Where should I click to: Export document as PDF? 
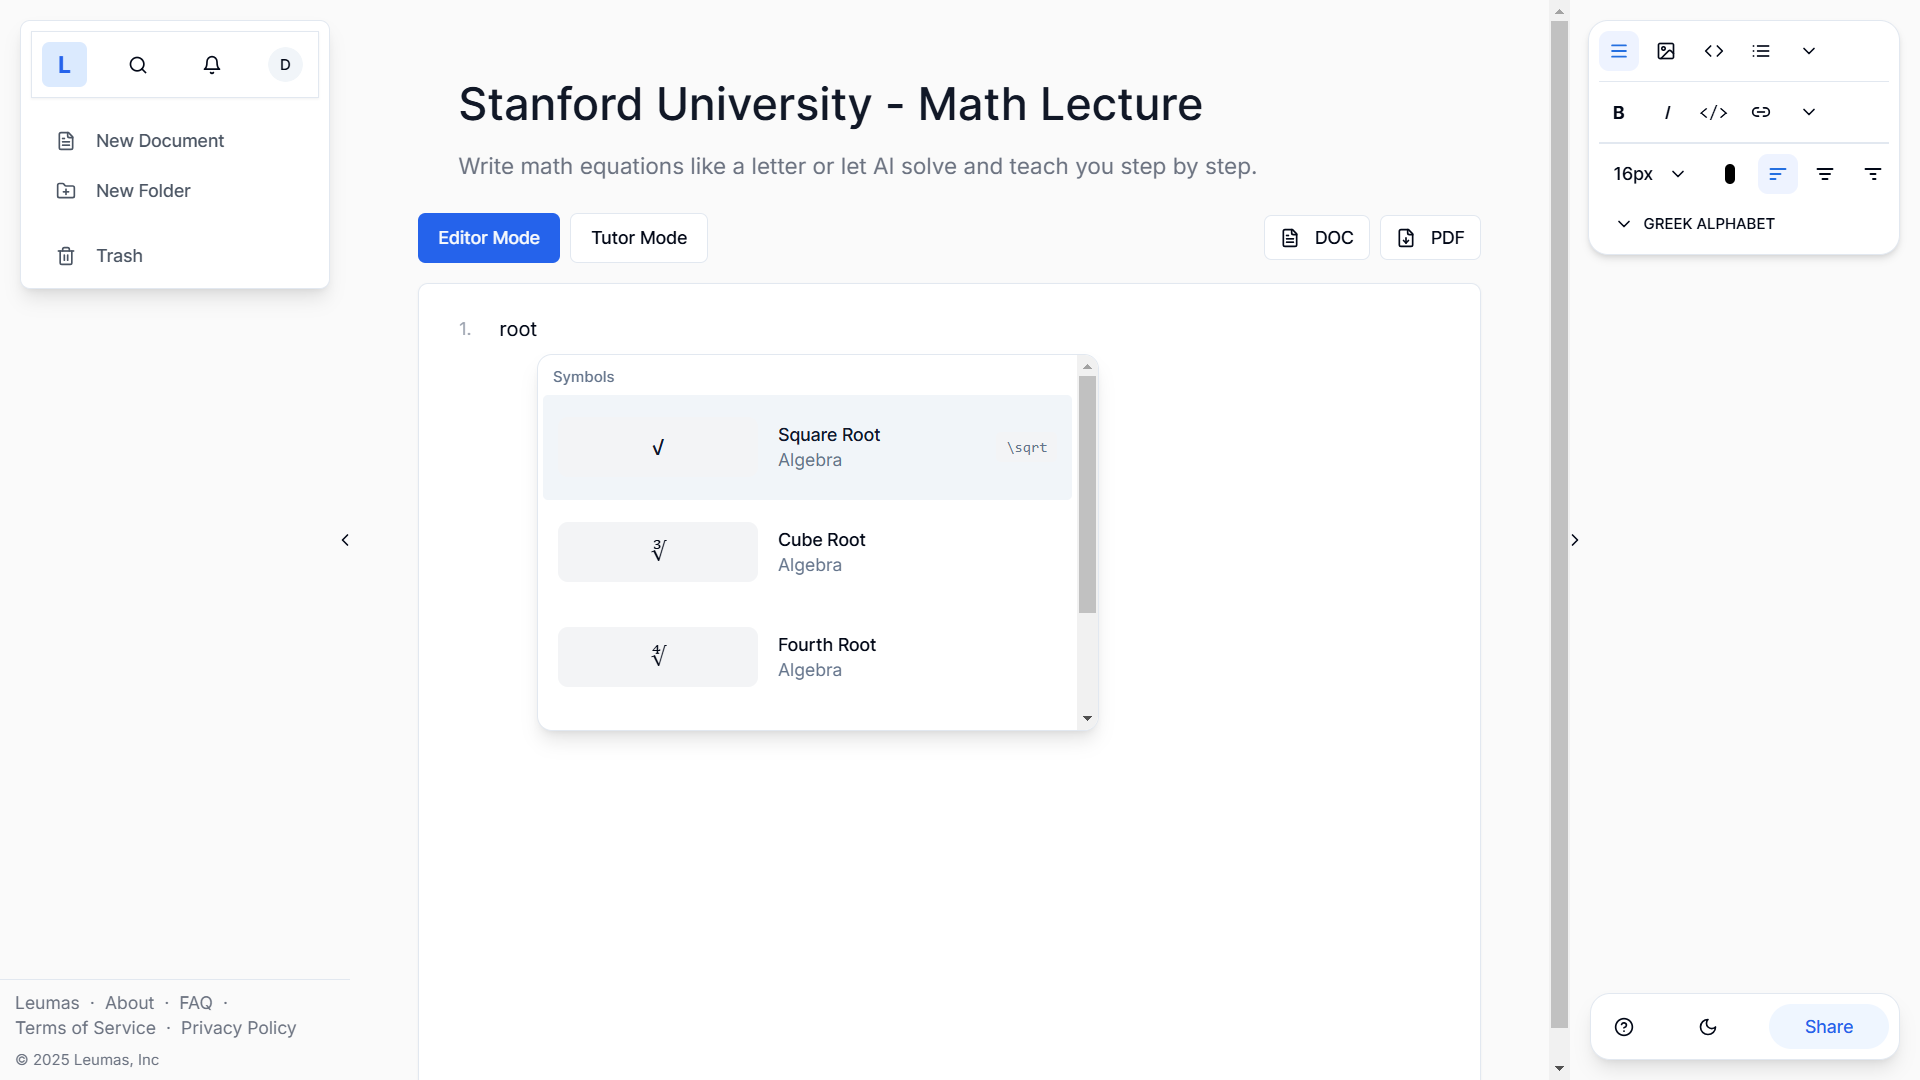[1430, 238]
